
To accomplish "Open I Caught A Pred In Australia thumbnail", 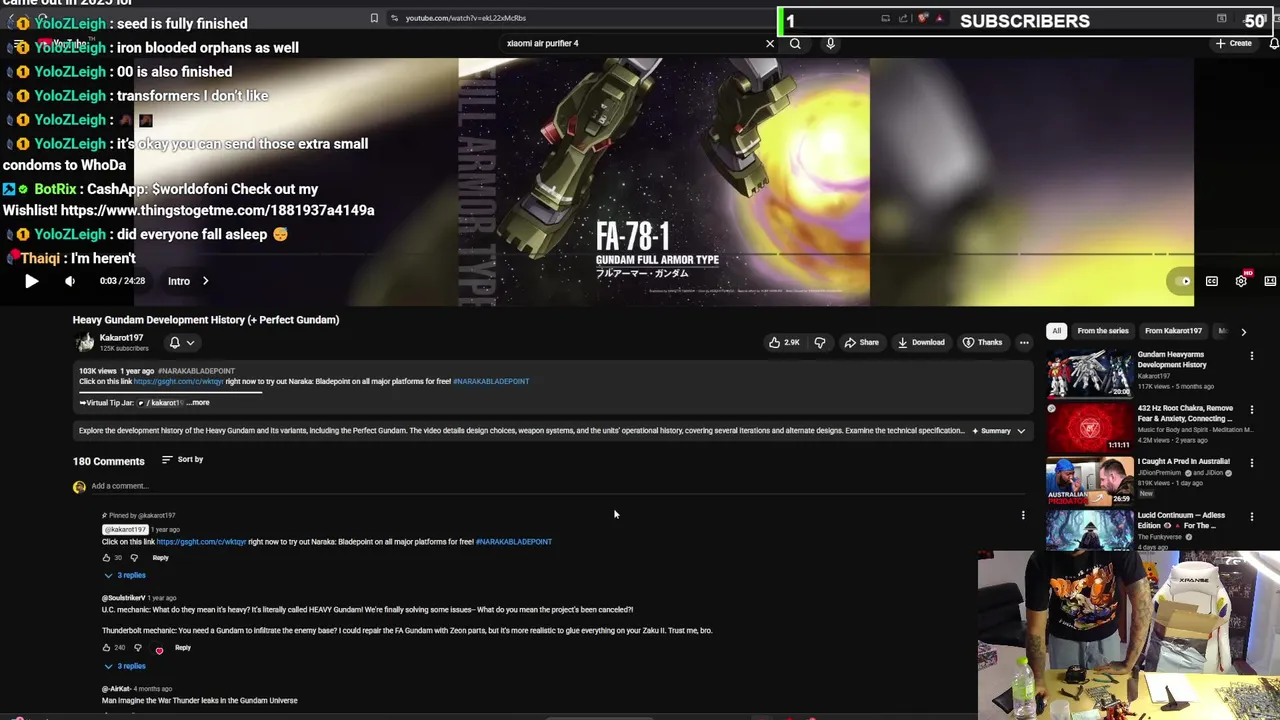I will [x=1089, y=481].
